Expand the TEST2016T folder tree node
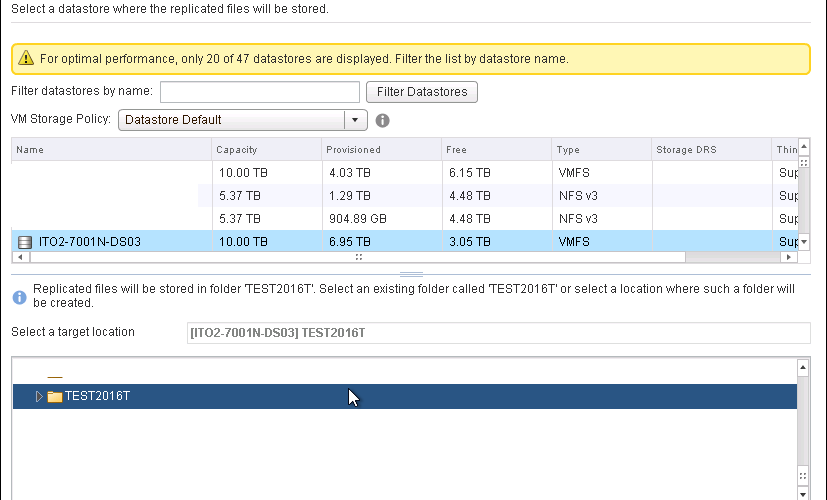 [39, 397]
